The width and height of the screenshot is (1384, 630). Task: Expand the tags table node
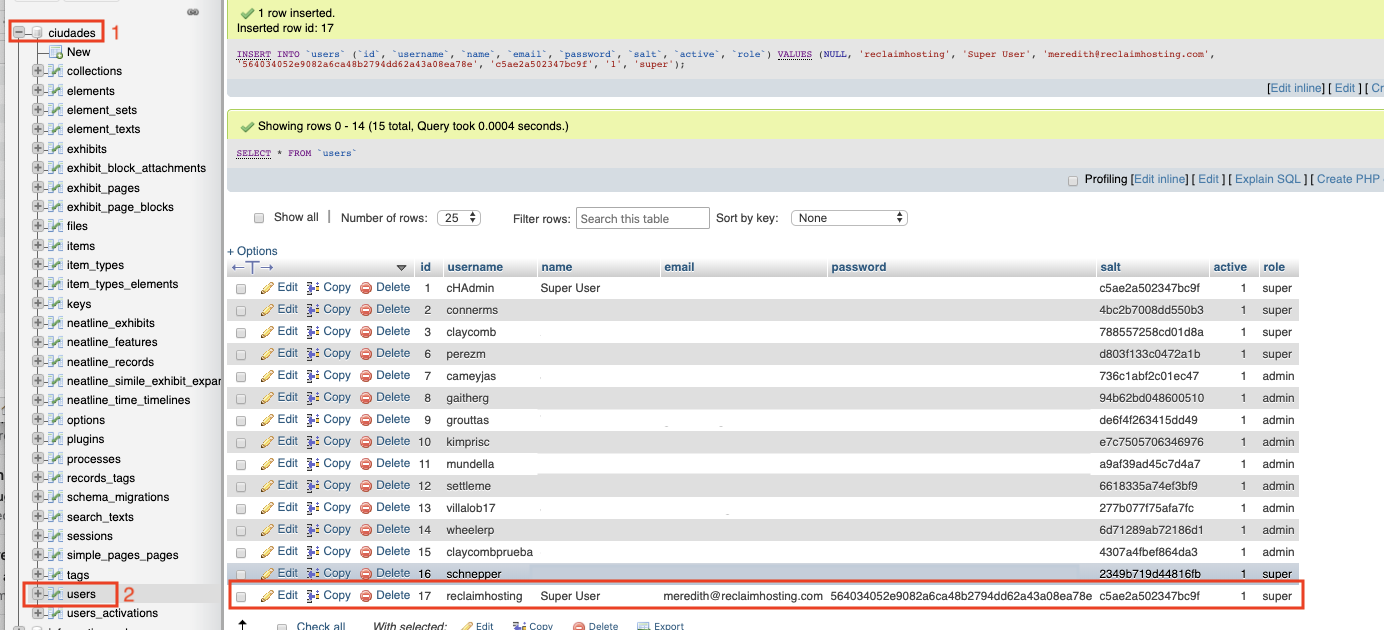tap(38, 575)
